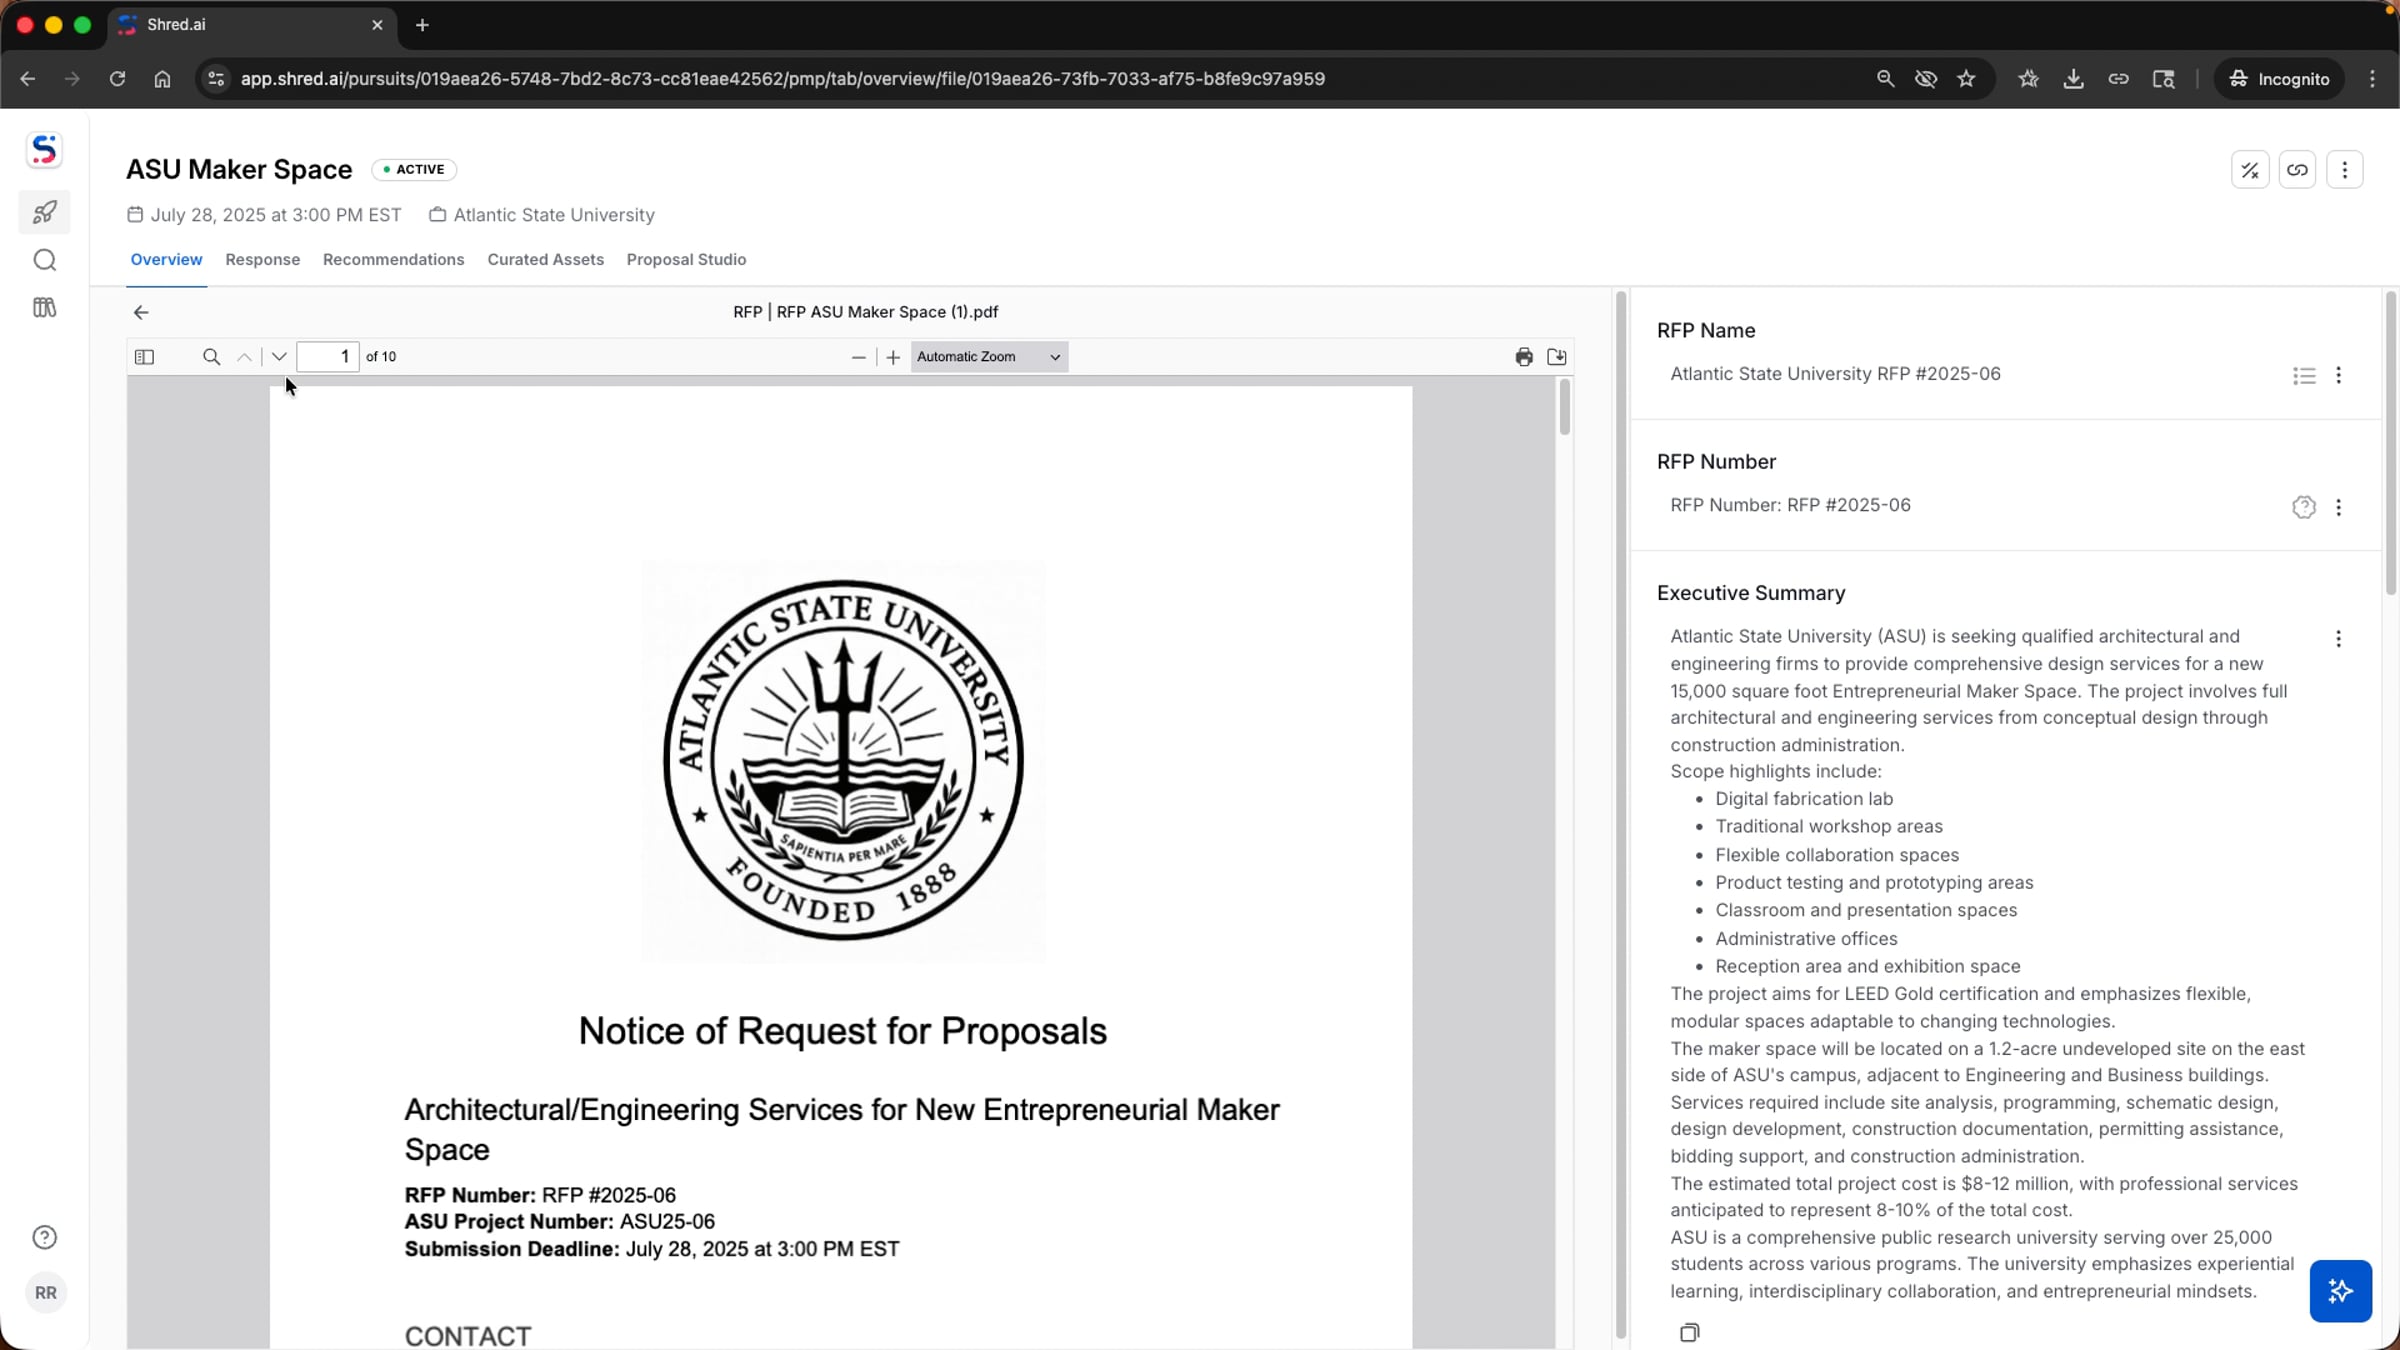
Task: Click the status icon beside RFP Number
Action: [x=2304, y=507]
